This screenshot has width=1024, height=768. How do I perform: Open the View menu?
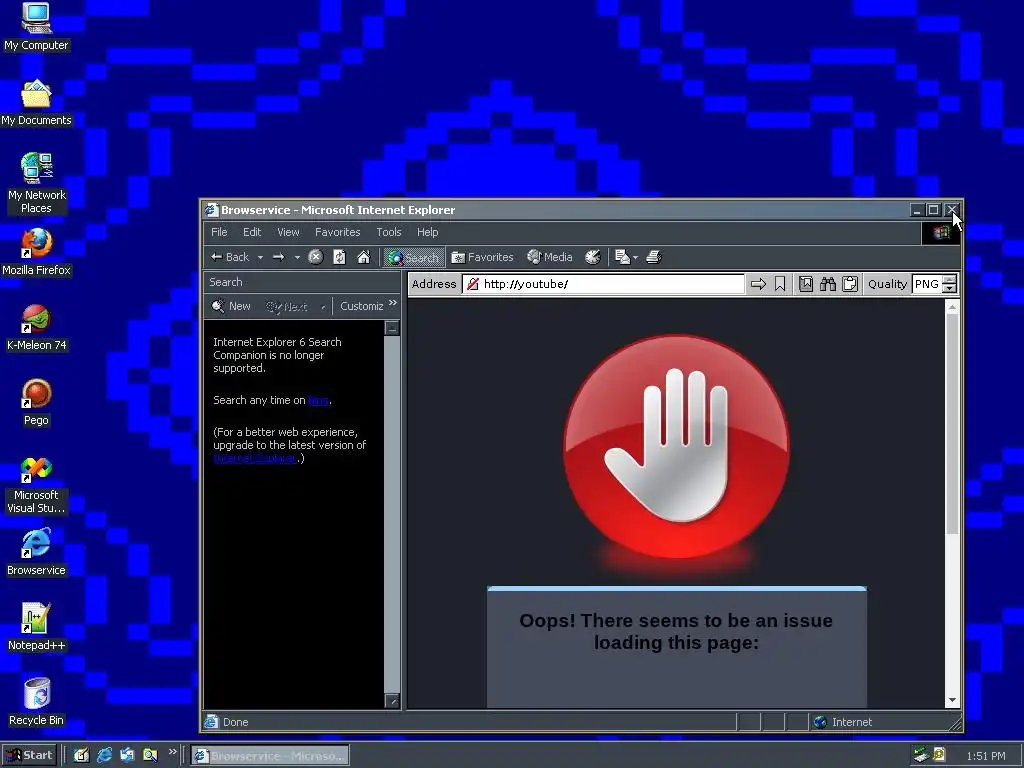tap(288, 232)
